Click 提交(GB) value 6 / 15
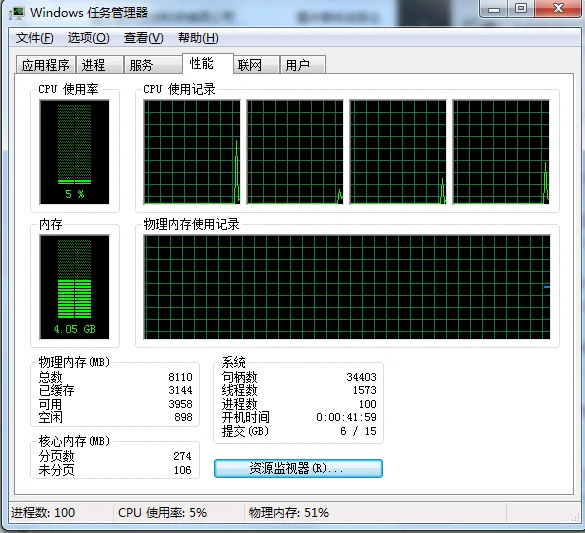585x533 pixels. [358, 431]
